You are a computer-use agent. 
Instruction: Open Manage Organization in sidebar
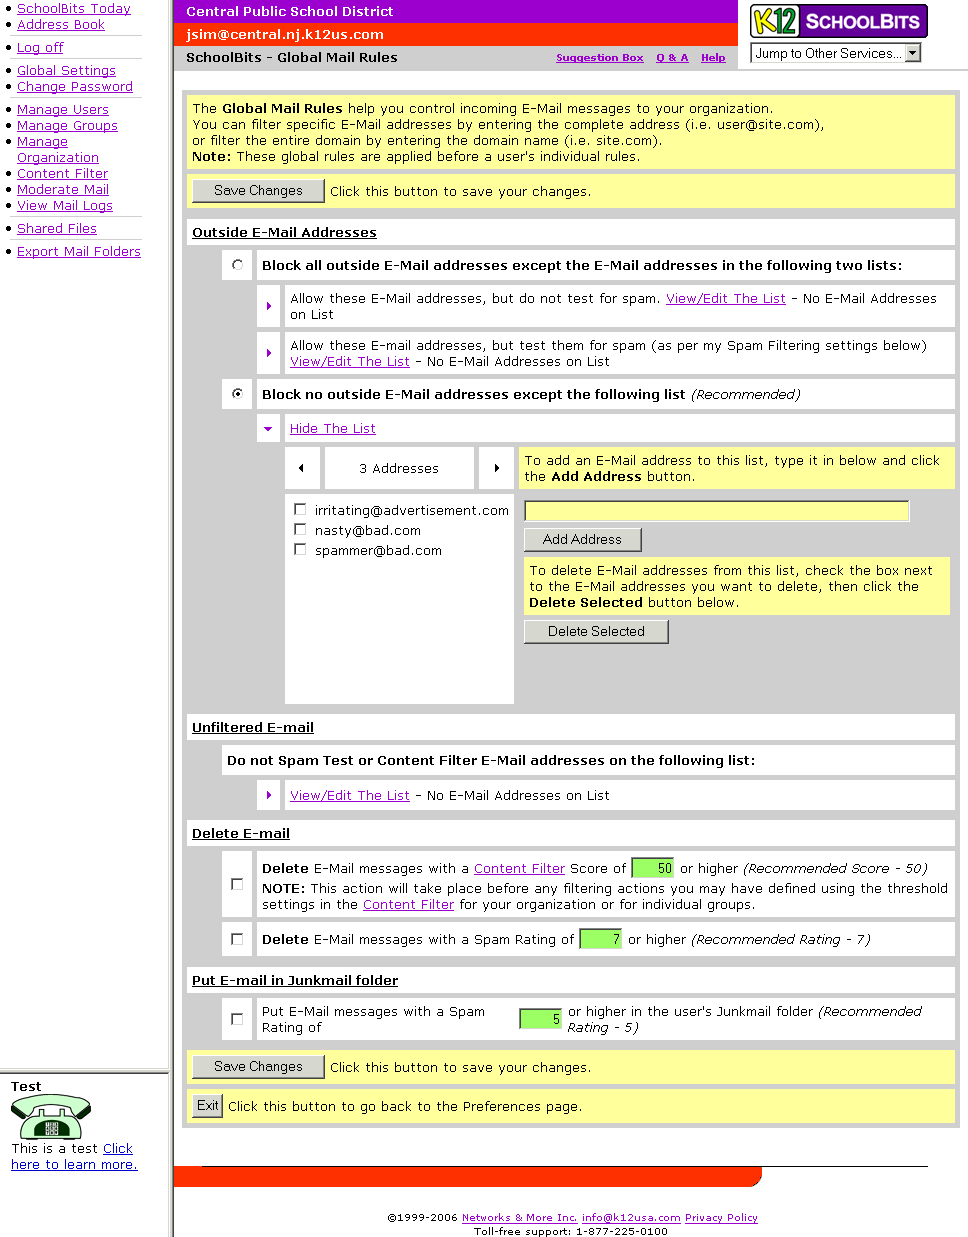pos(58,149)
